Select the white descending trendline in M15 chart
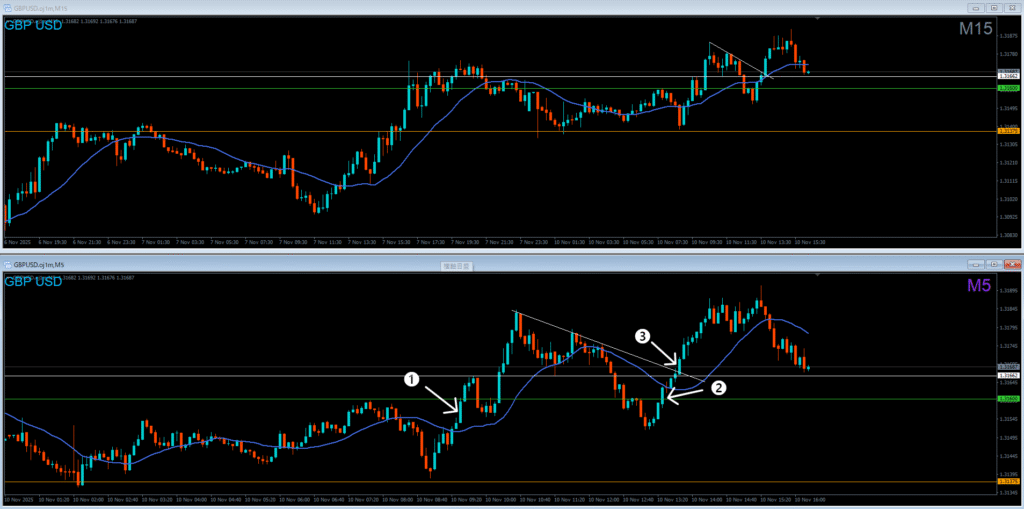Image resolution: width=1024 pixels, height=509 pixels. tap(741, 61)
